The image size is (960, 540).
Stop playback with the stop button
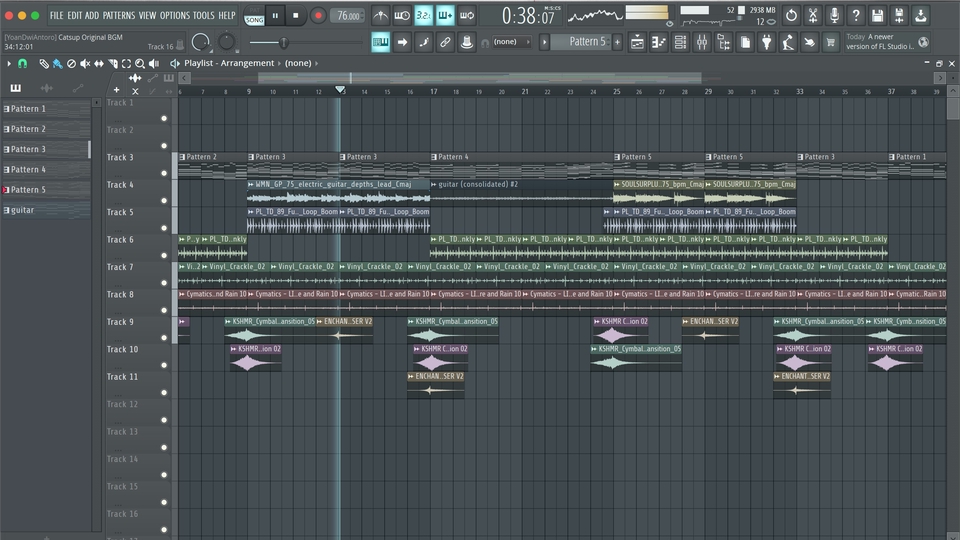296,16
